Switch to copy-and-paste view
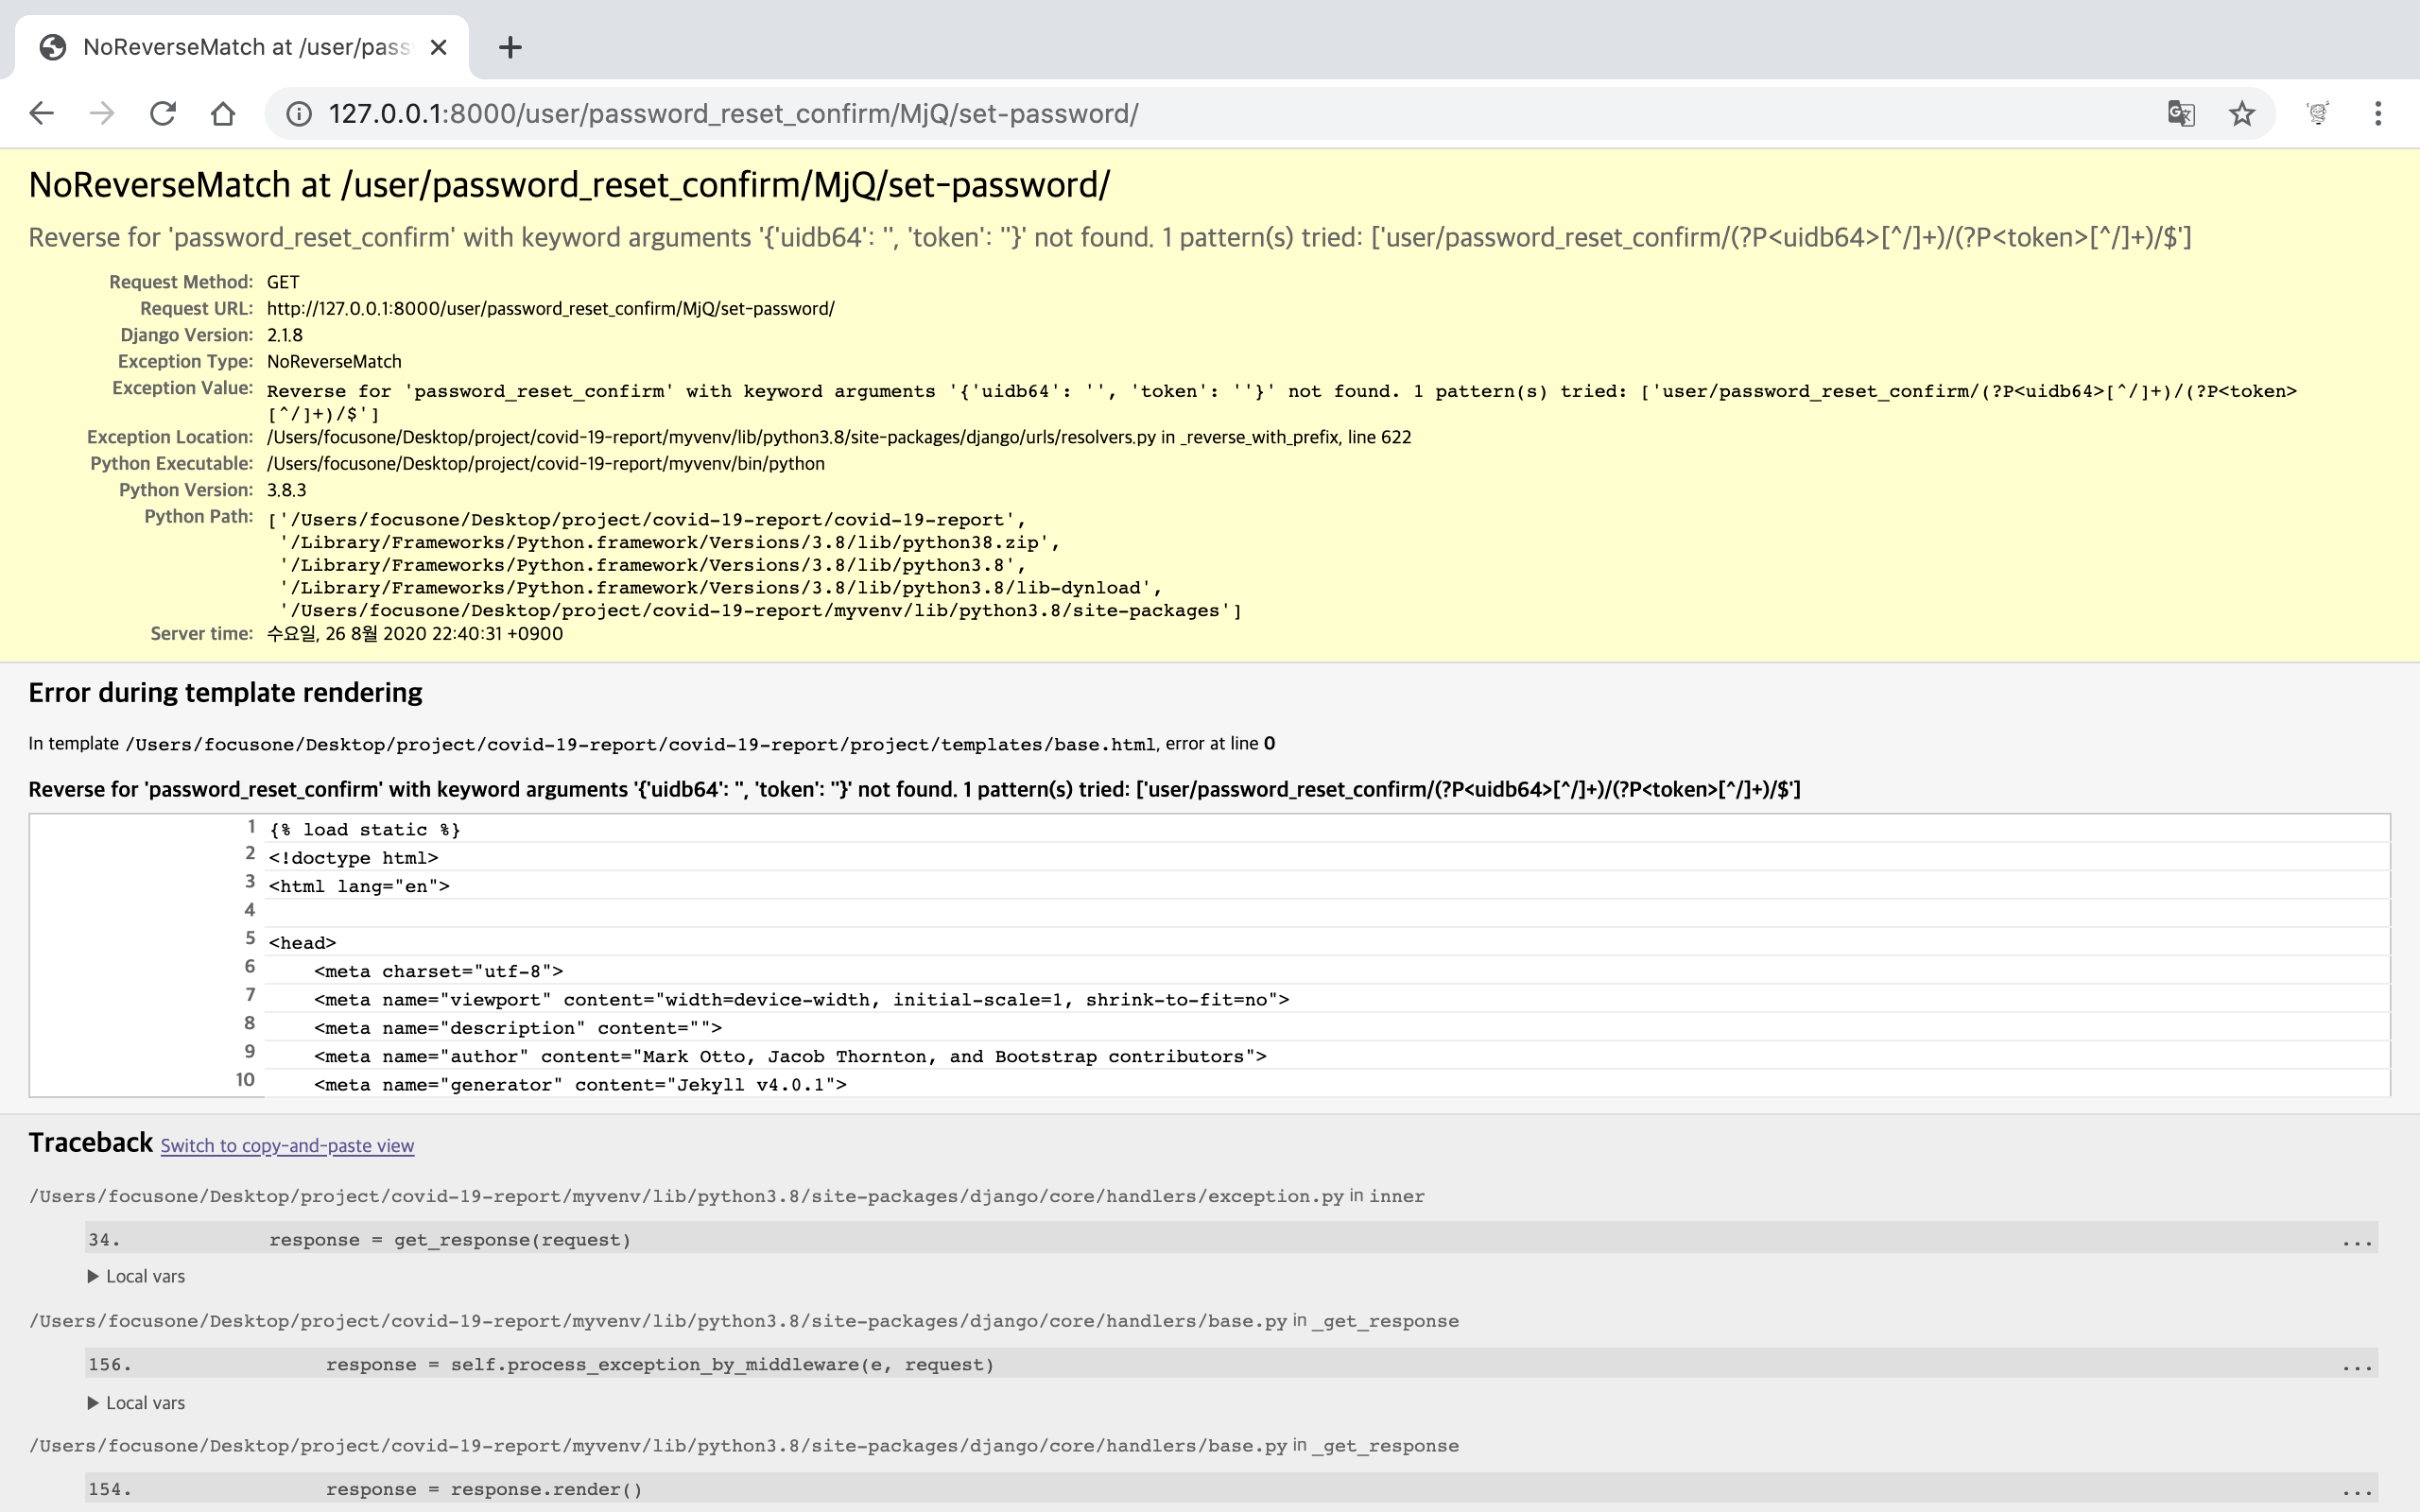2420x1512 pixels. [287, 1146]
